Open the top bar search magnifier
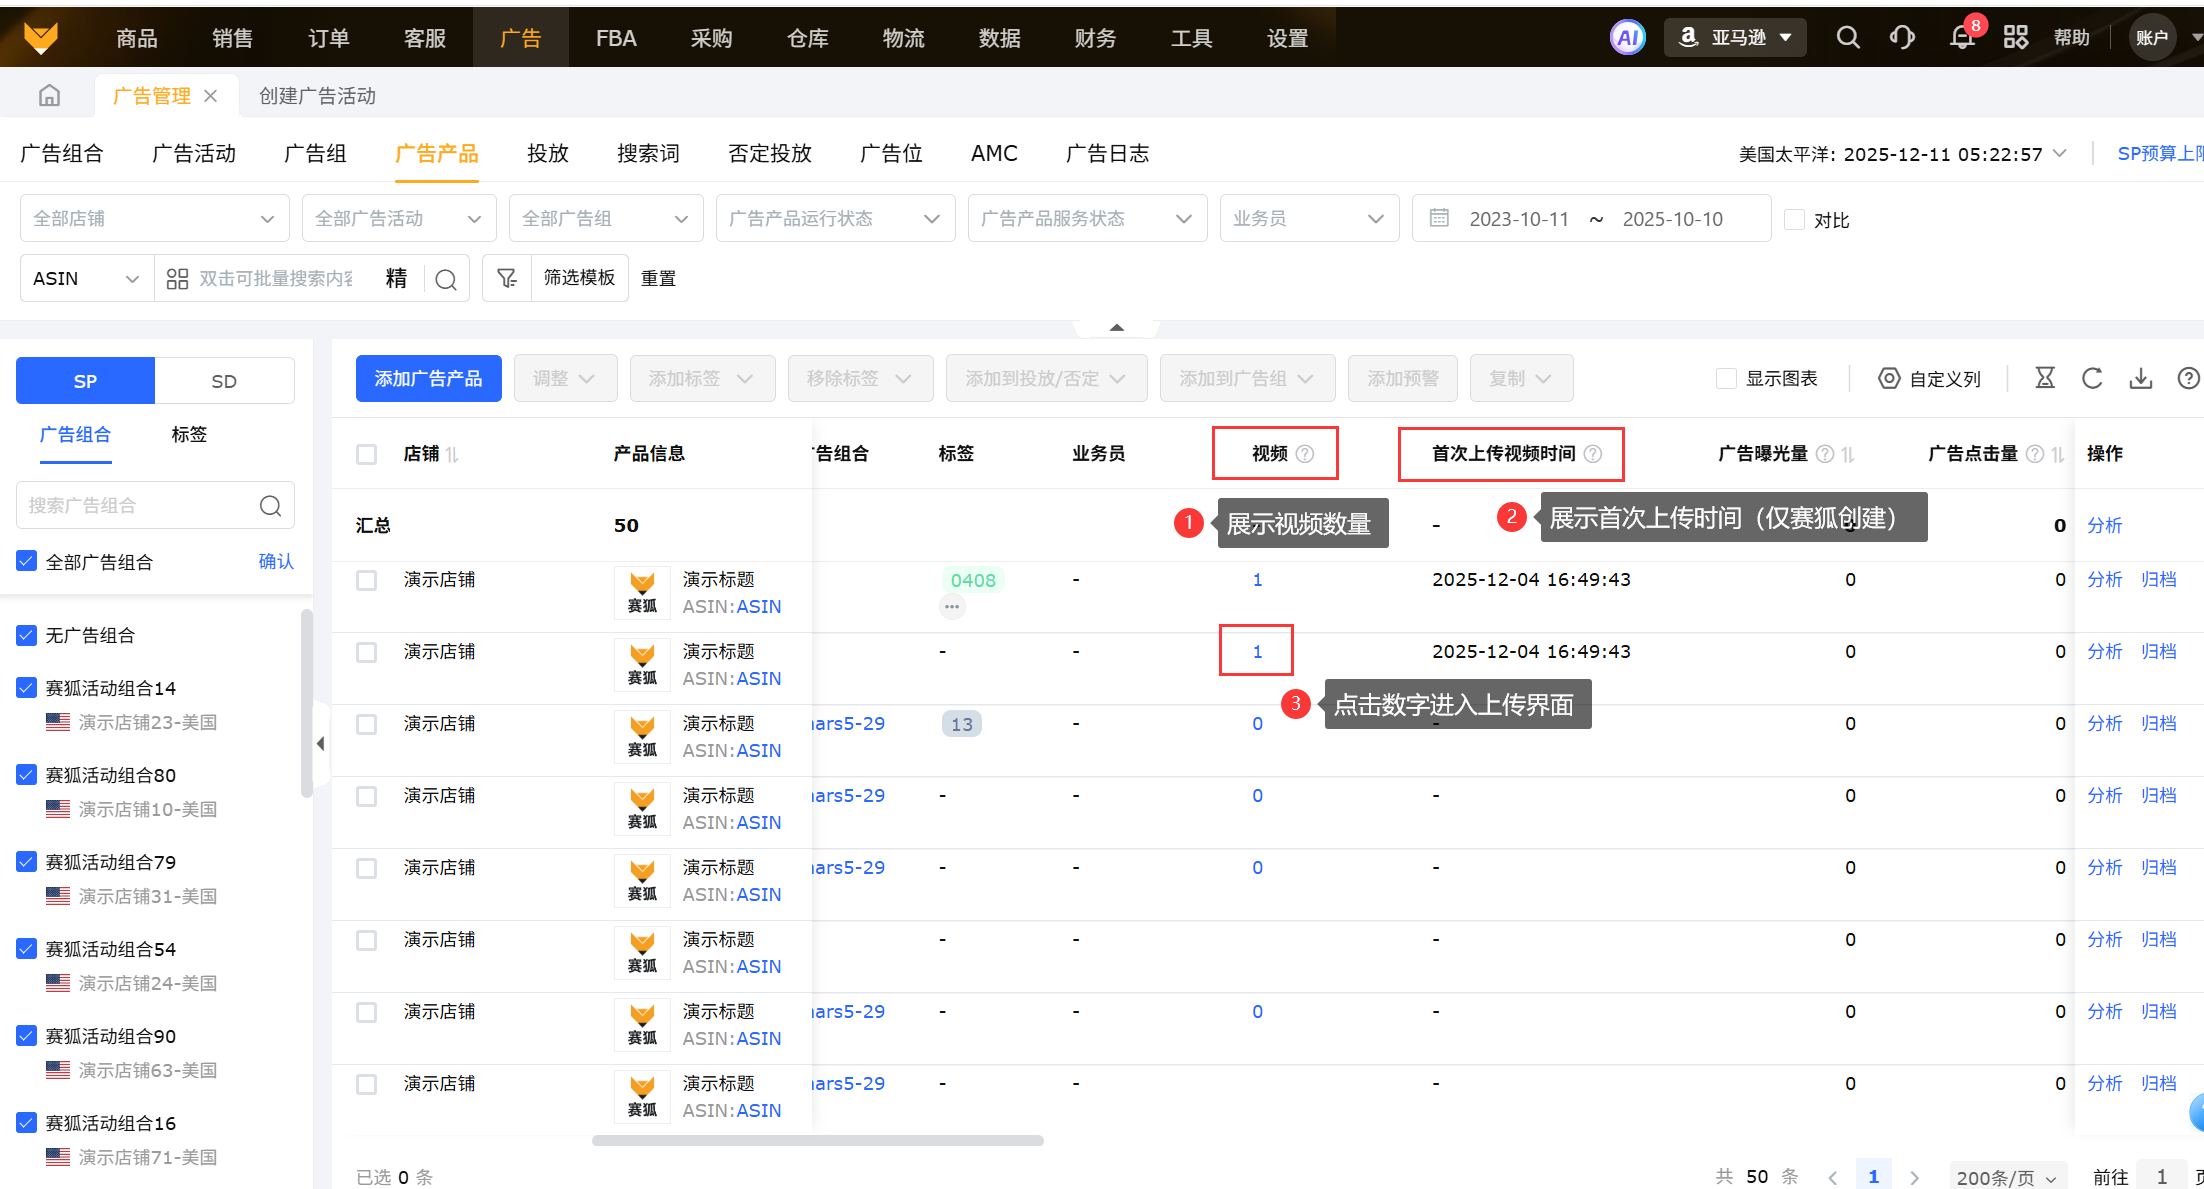This screenshot has width=2204, height=1189. coord(1848,38)
